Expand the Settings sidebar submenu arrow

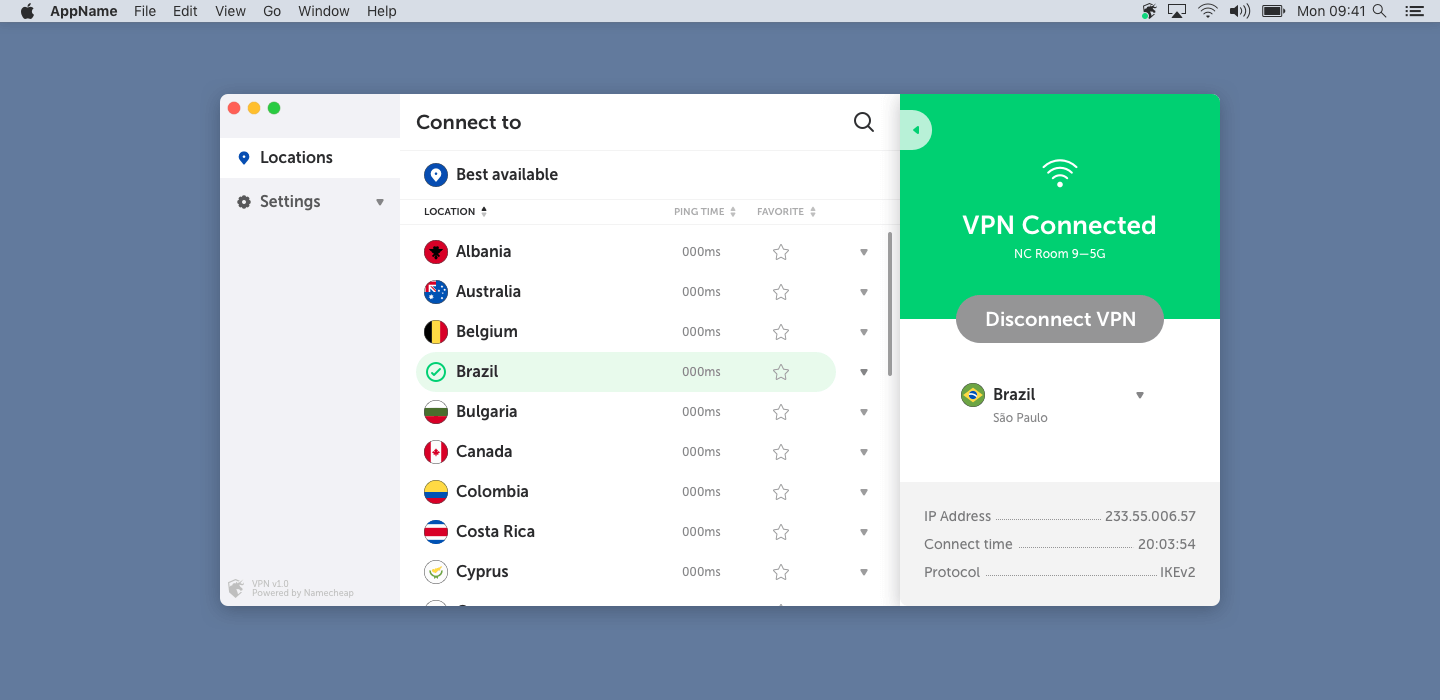[x=380, y=202]
